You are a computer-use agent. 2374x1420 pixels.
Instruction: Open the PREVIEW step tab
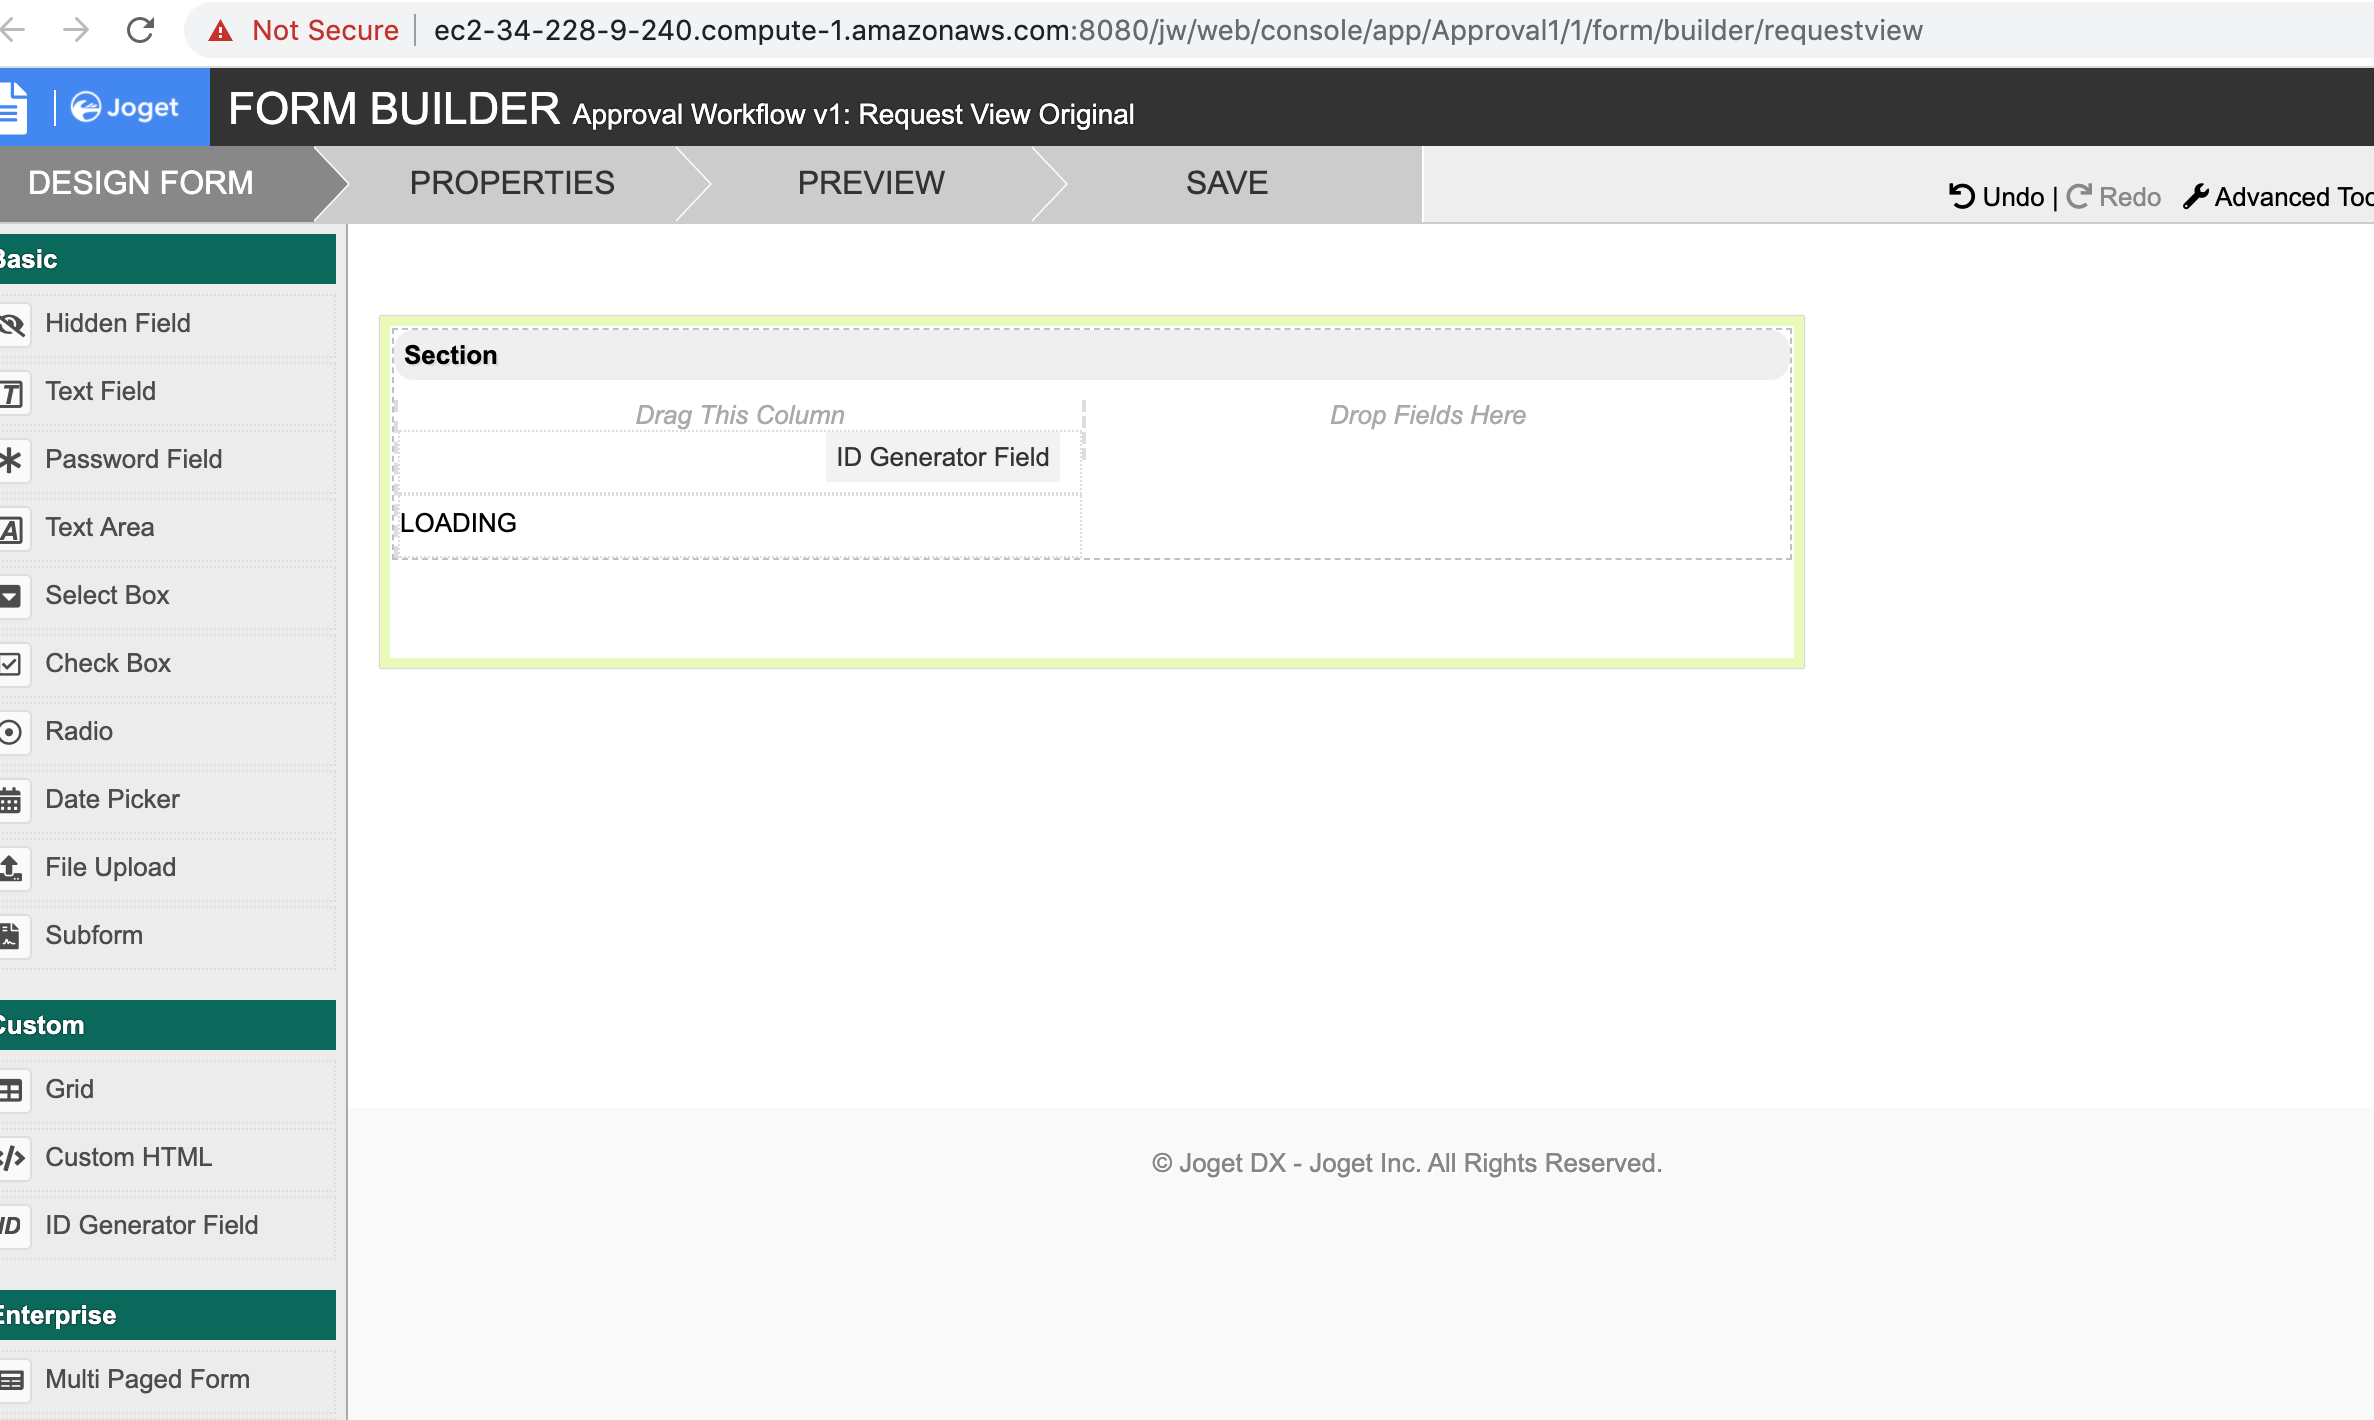click(870, 183)
